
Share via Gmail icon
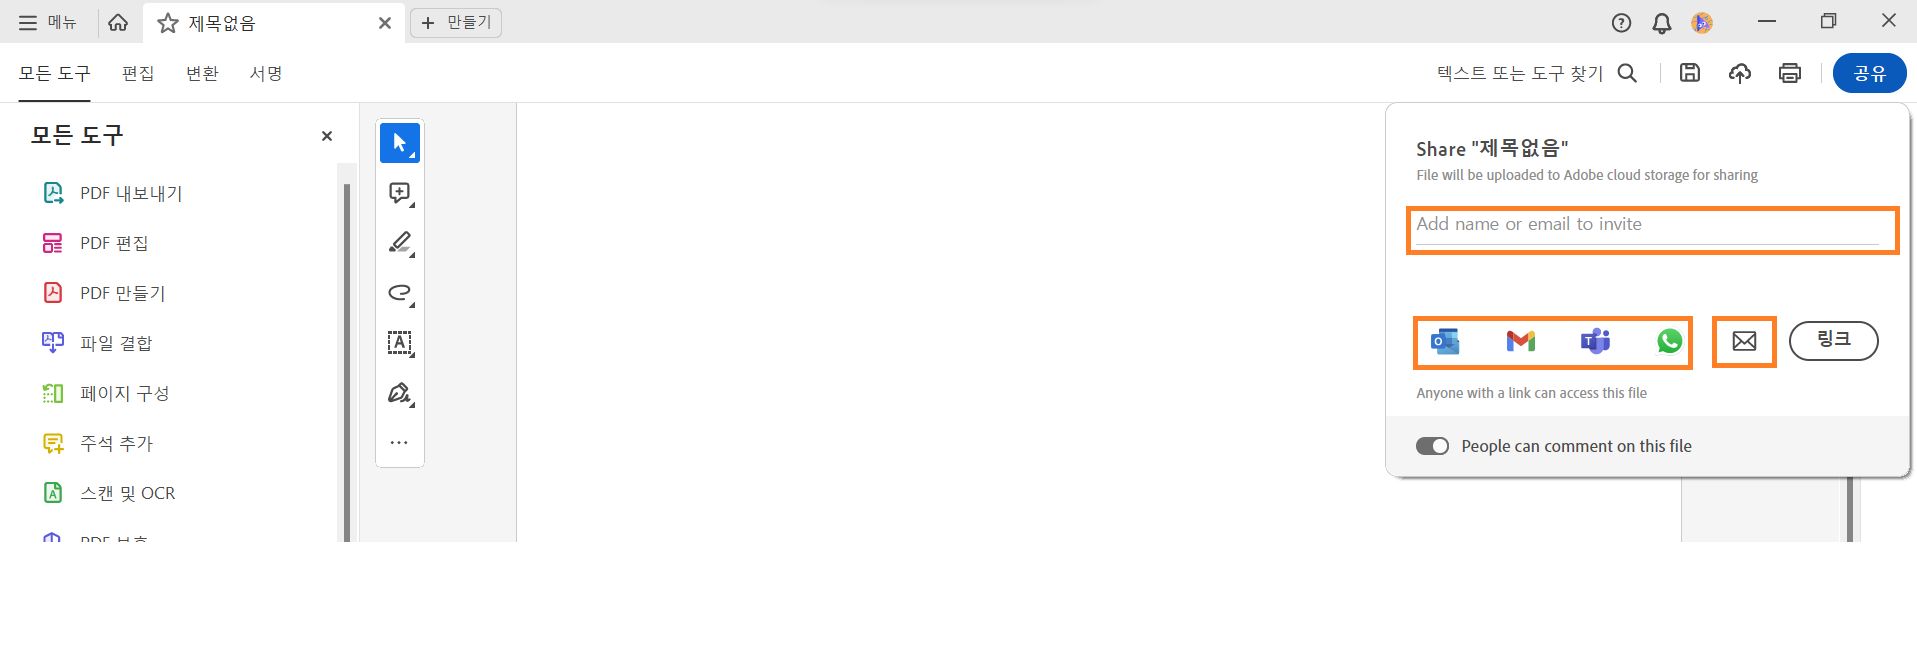[1520, 341]
